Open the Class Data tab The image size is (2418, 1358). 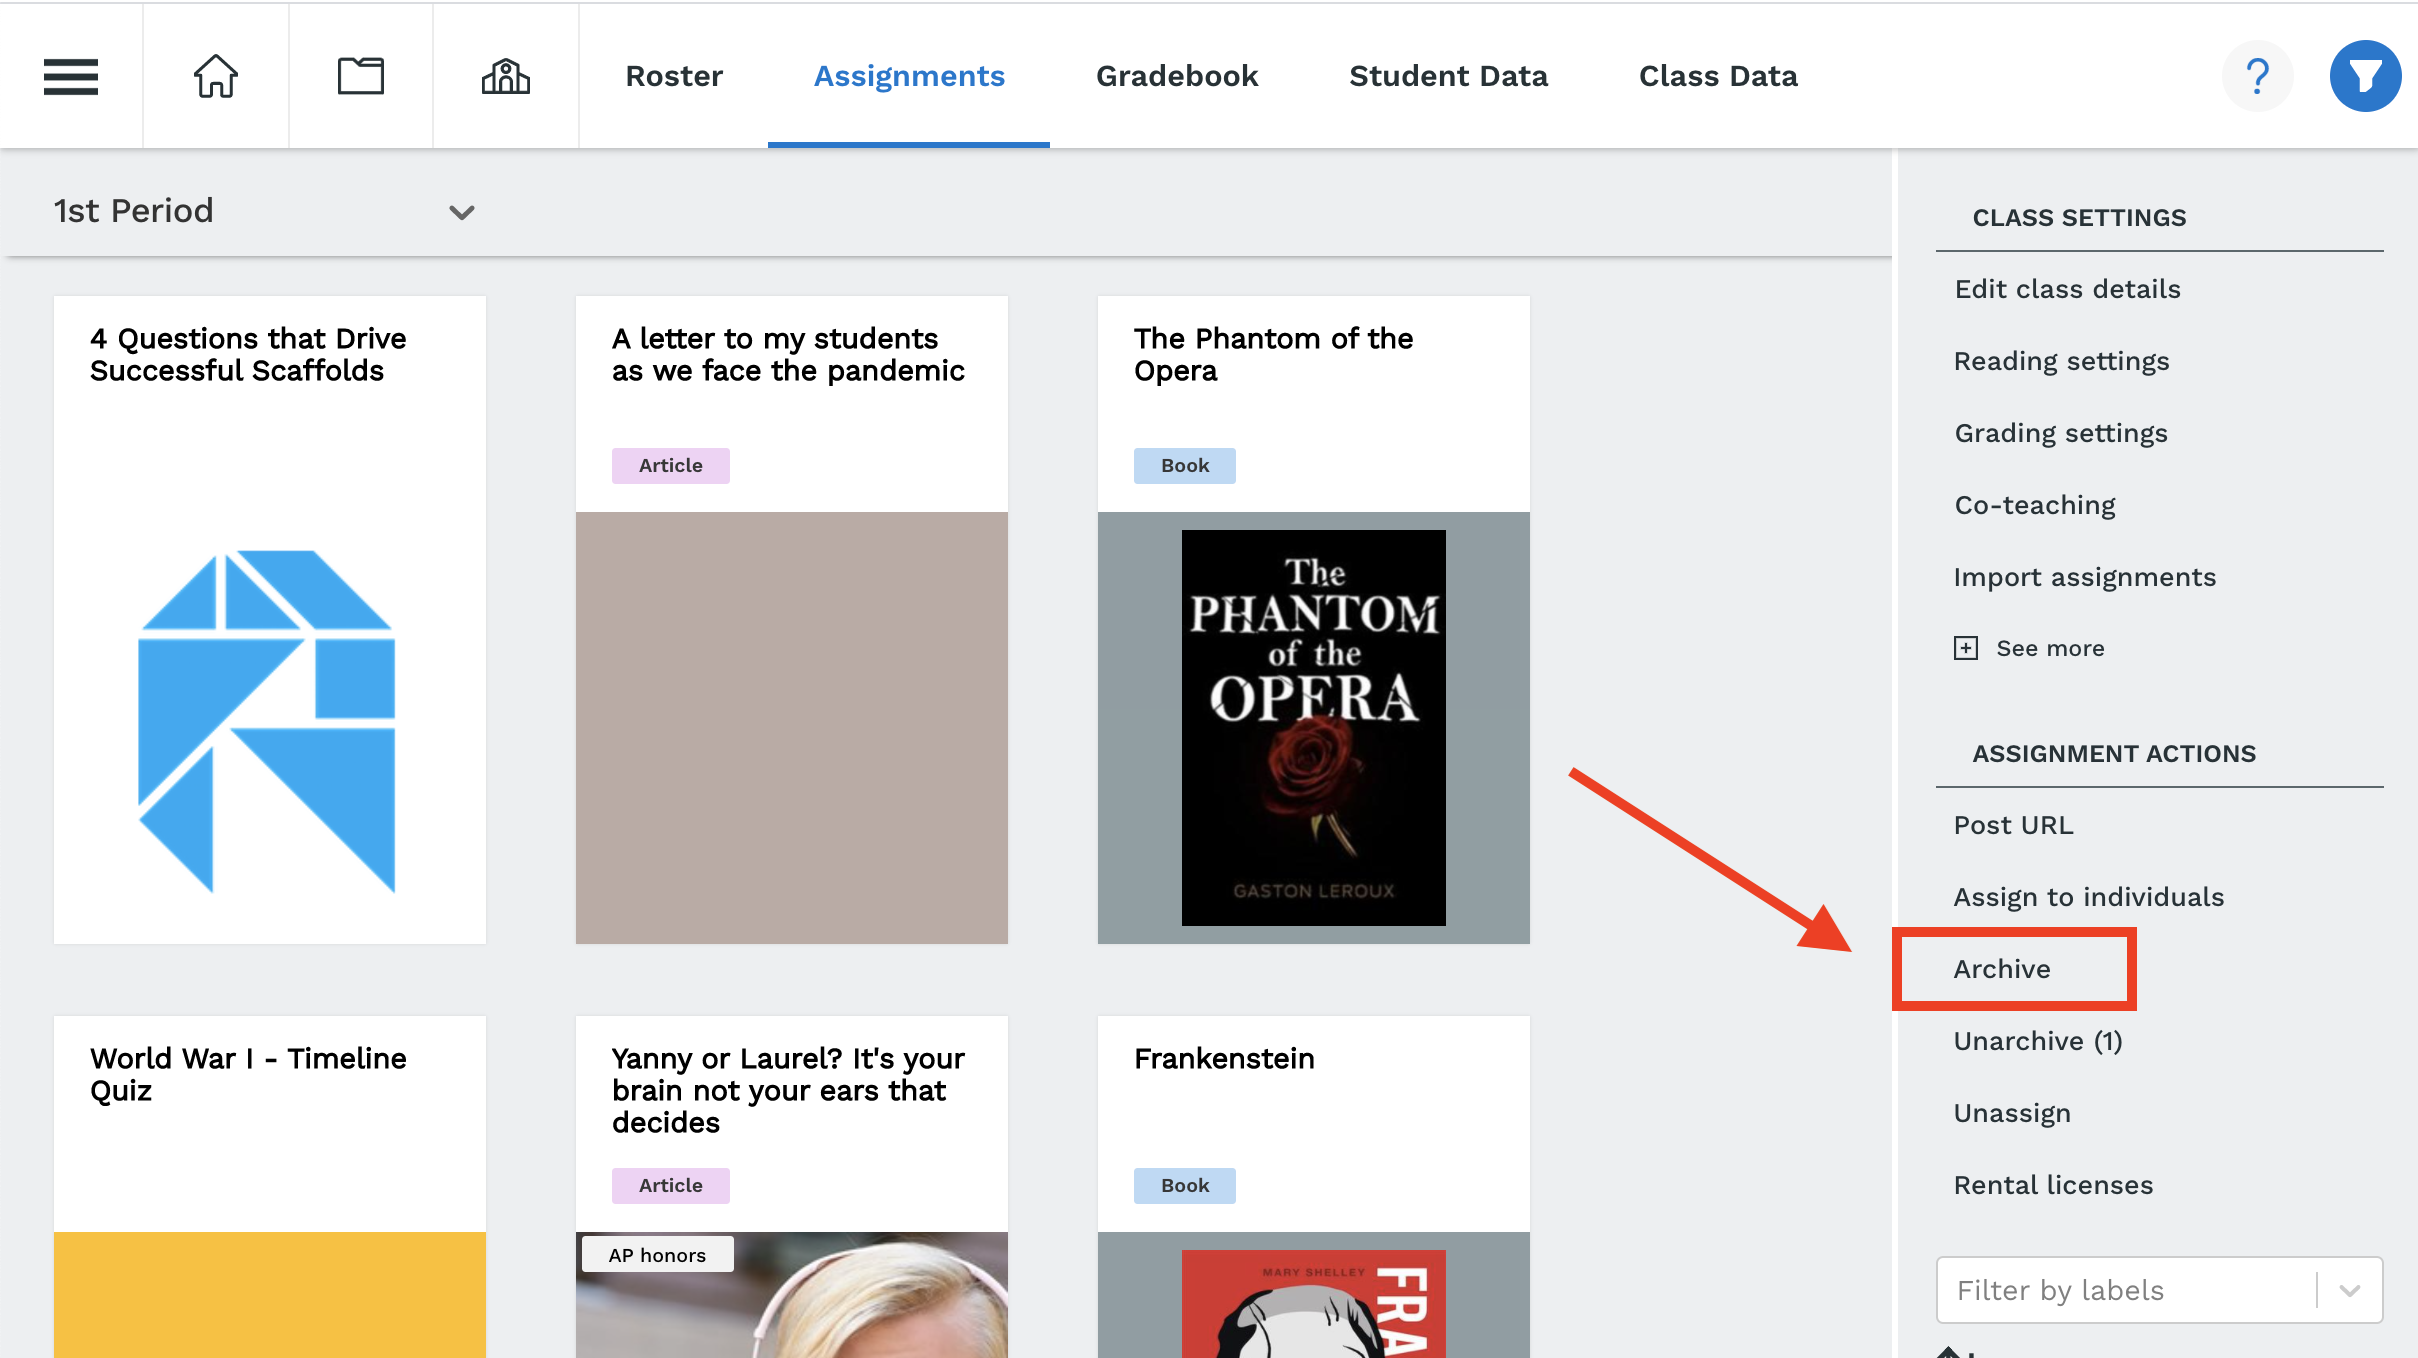pyautogui.click(x=1718, y=76)
